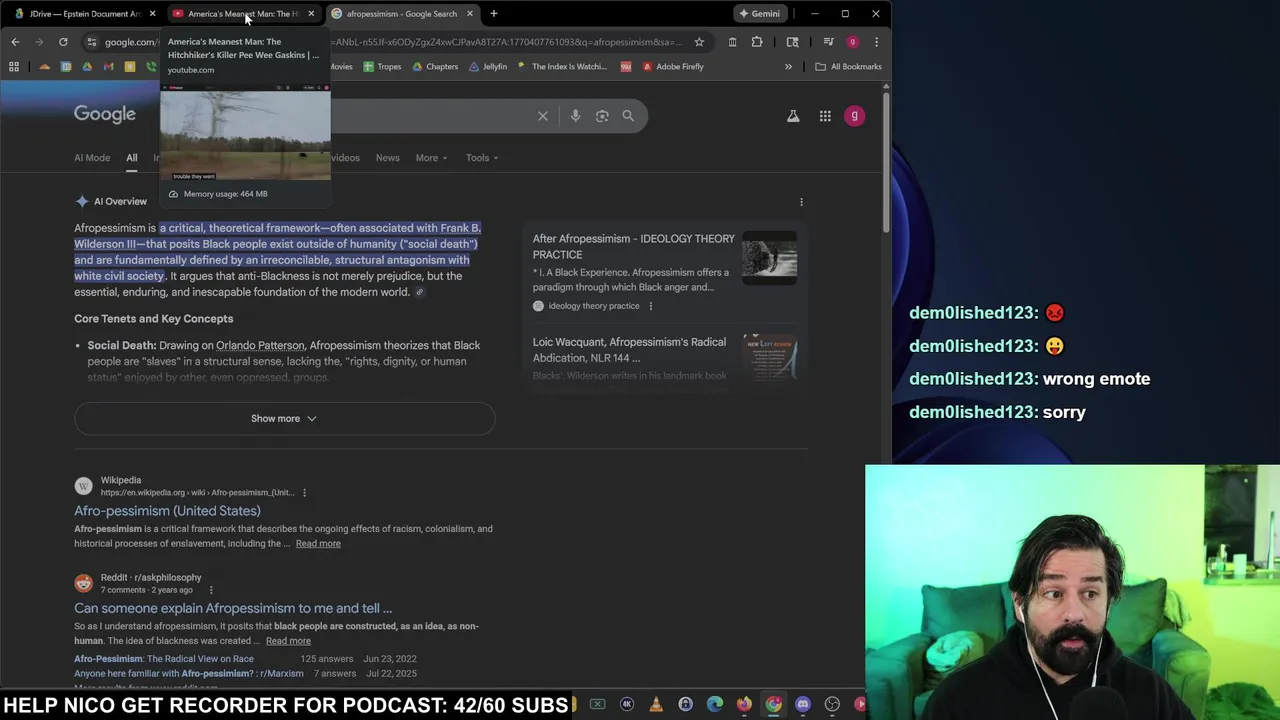Open the Adobe Firefly bookmark
The image size is (1280, 720).
pyautogui.click(x=673, y=67)
